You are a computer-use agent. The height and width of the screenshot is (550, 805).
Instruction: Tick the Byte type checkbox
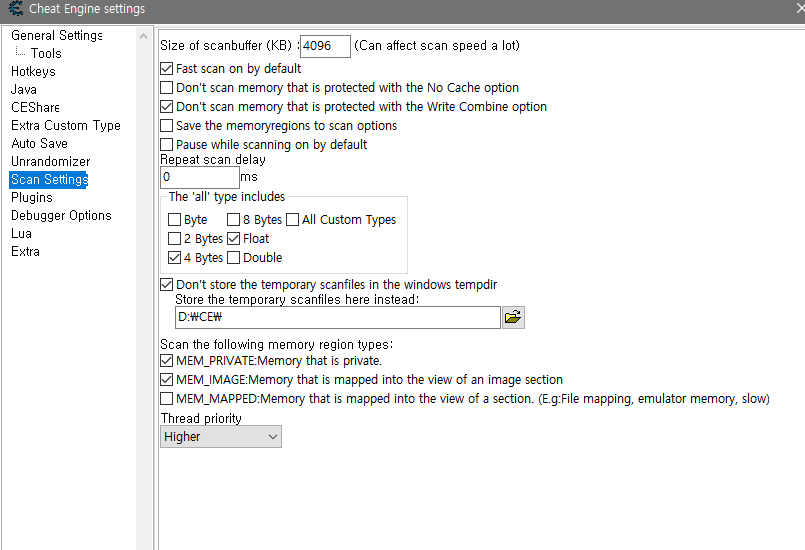175,220
